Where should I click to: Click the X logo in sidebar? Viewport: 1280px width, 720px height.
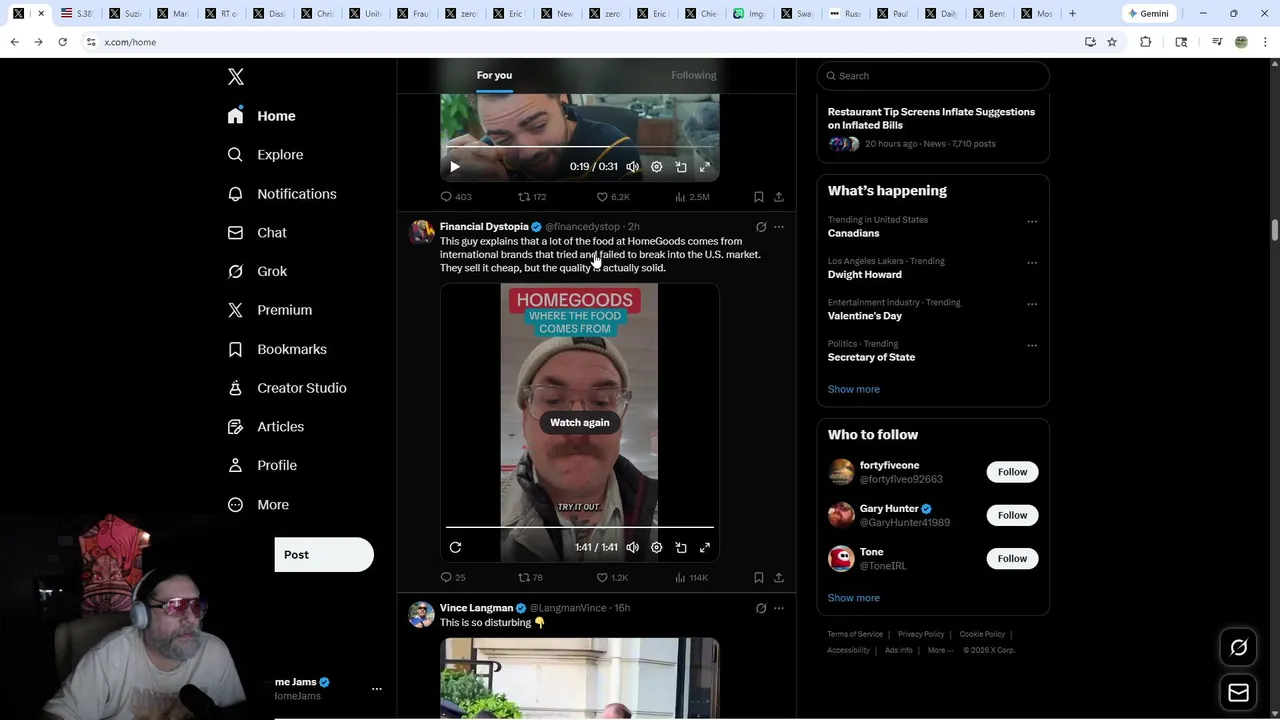[x=236, y=77]
